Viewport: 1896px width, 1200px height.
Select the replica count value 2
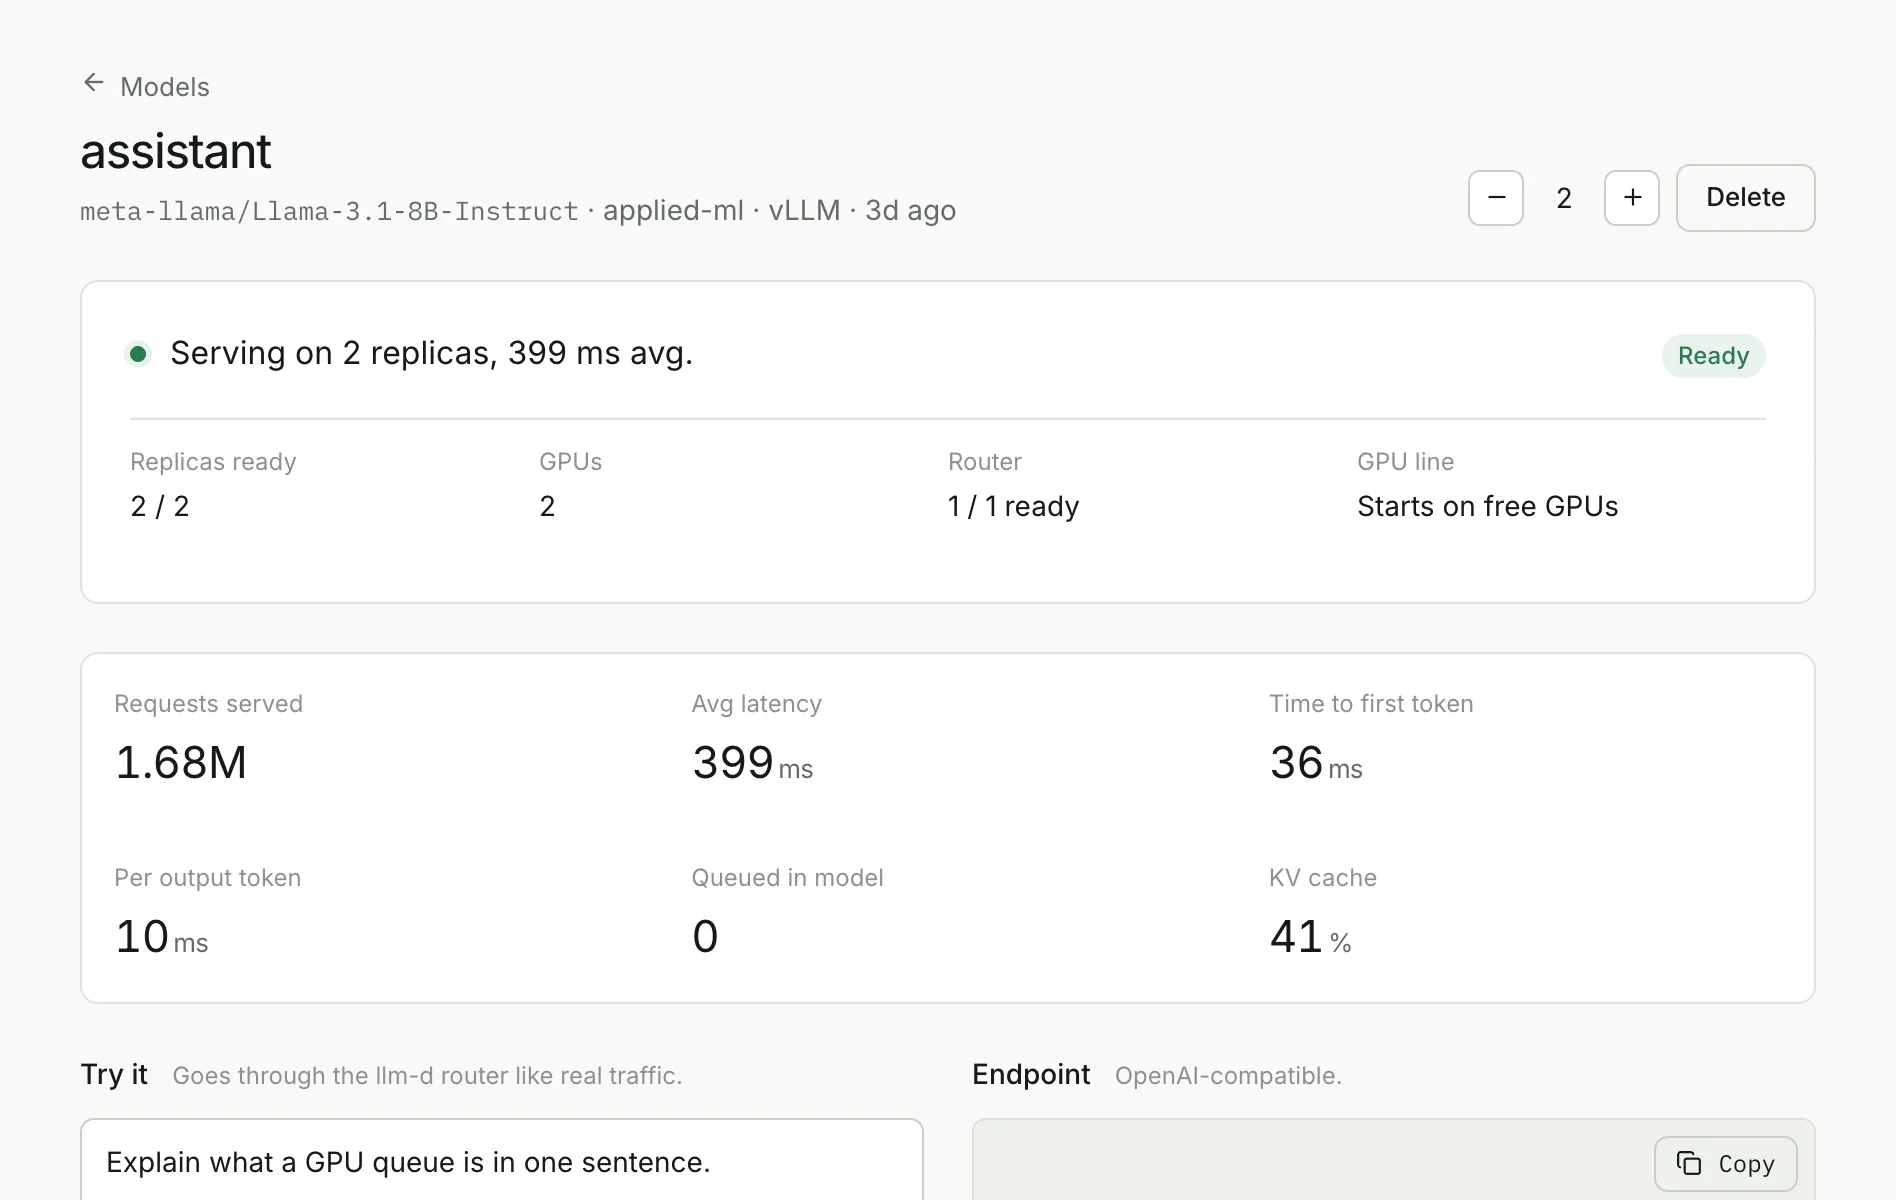point(1564,198)
